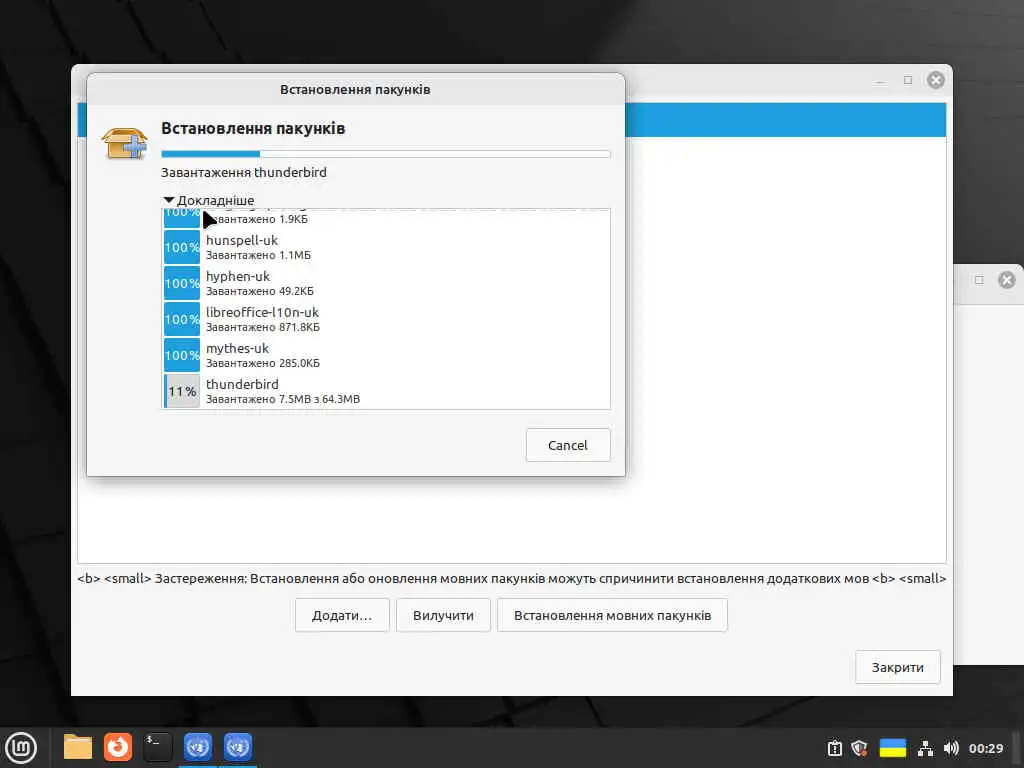
Task: Maximize the language settings window
Action: click(908, 80)
